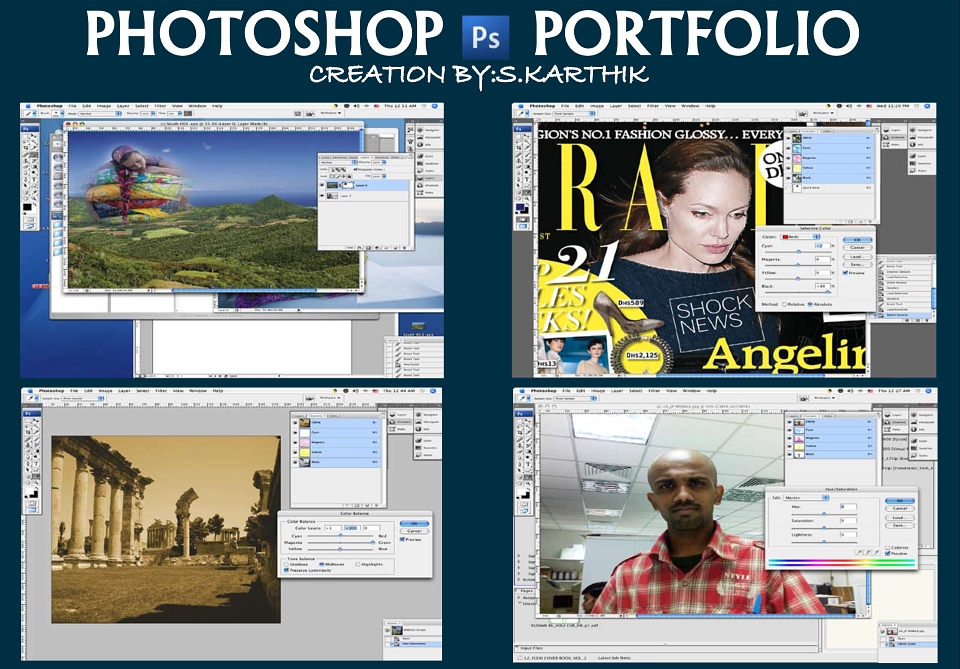960x669 pixels.
Task: Pick add-to-sample eyedropper in Hue/Saturation dialog
Action: [868, 552]
